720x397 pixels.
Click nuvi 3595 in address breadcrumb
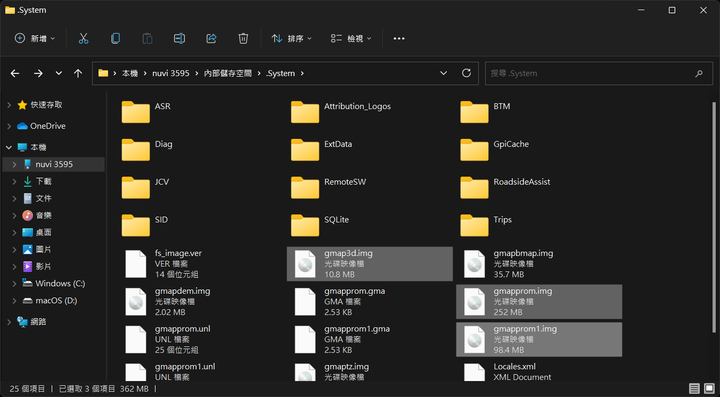tap(171, 73)
